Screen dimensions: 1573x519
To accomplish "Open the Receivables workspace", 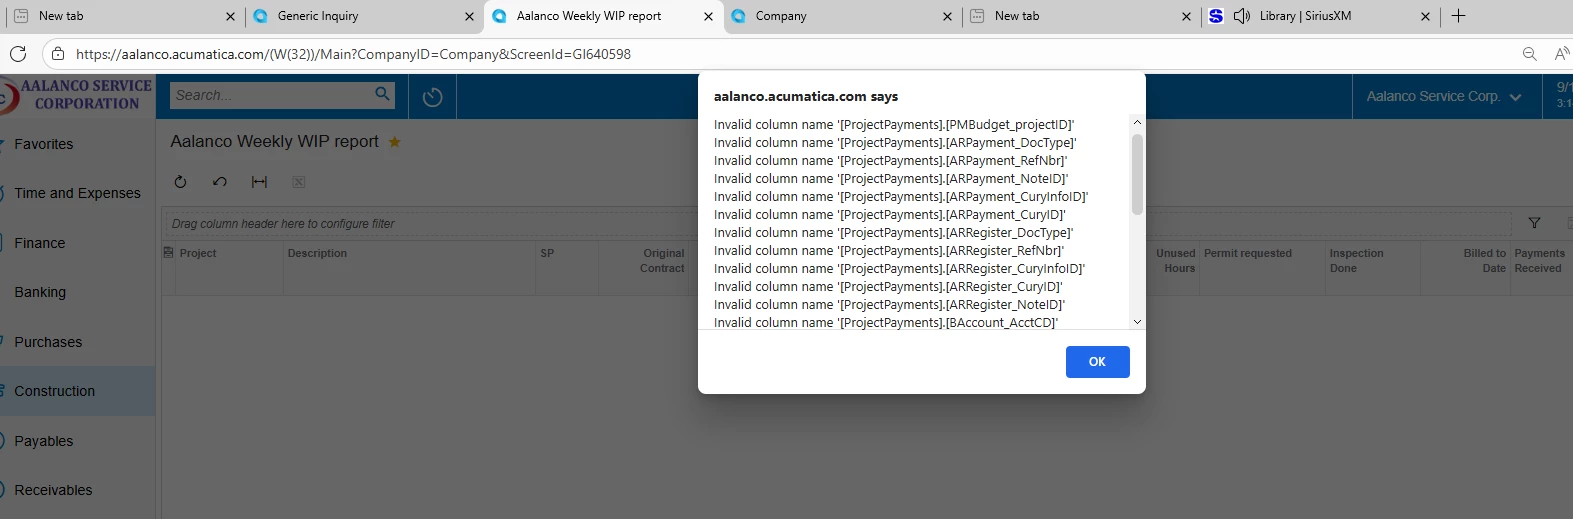I will click(x=53, y=490).
